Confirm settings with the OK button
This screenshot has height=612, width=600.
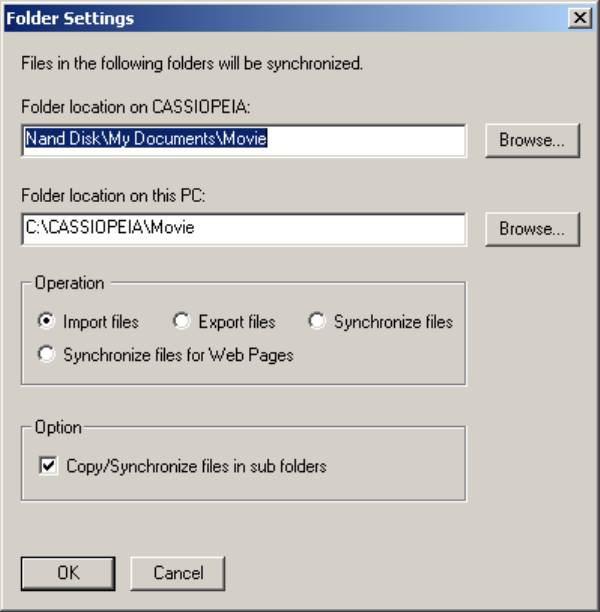click(68, 573)
